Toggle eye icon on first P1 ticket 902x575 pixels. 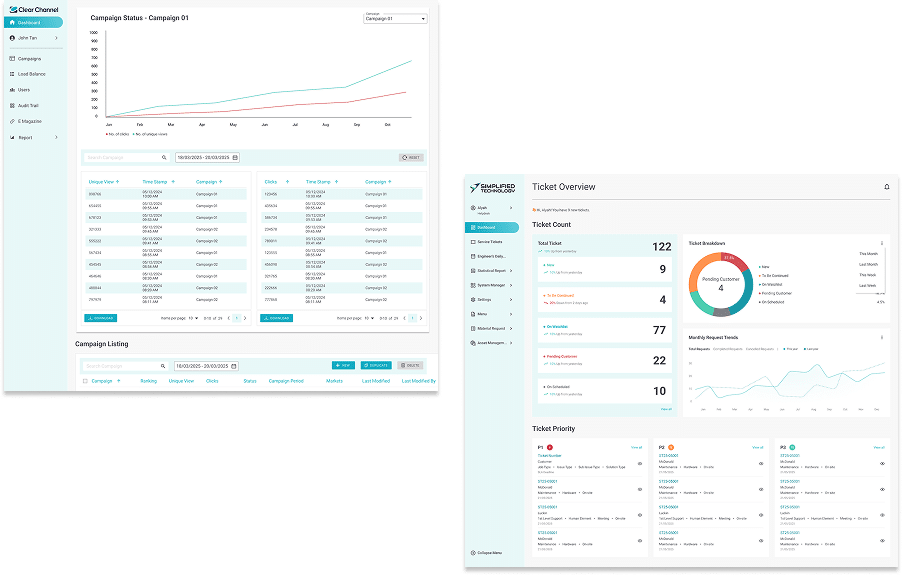pos(640,463)
